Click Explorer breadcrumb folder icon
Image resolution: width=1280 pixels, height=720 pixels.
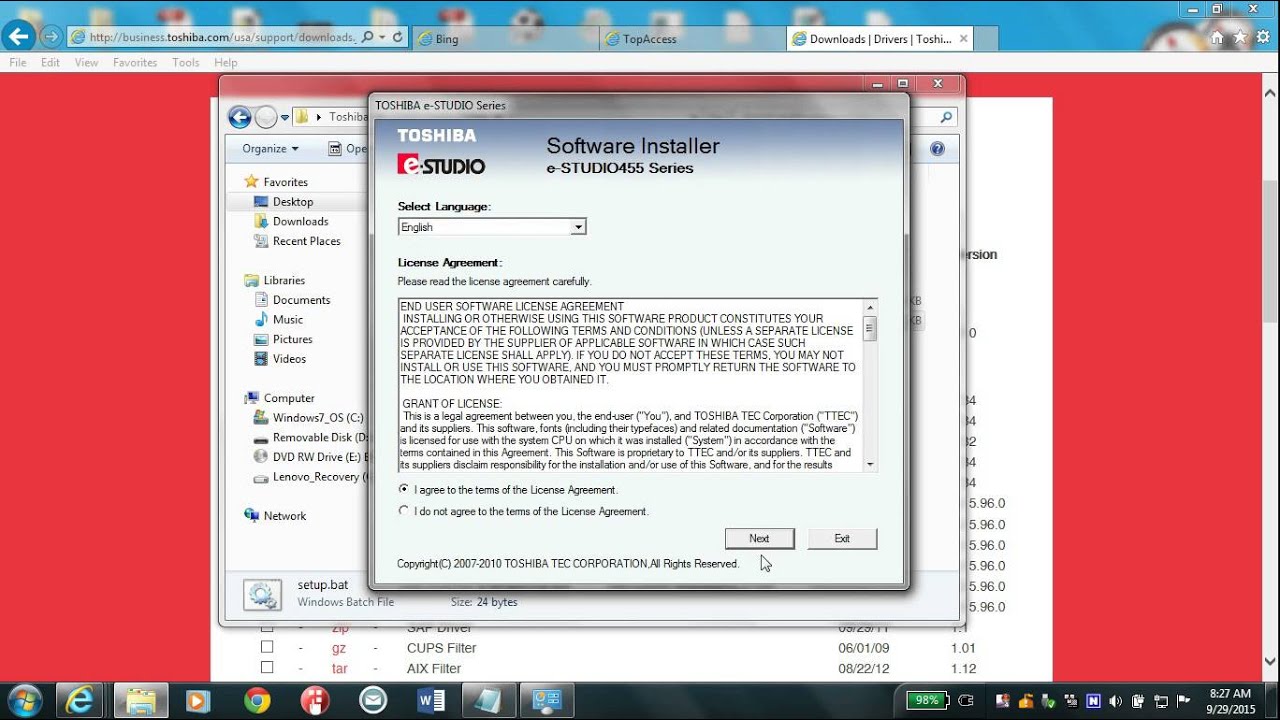click(301, 117)
